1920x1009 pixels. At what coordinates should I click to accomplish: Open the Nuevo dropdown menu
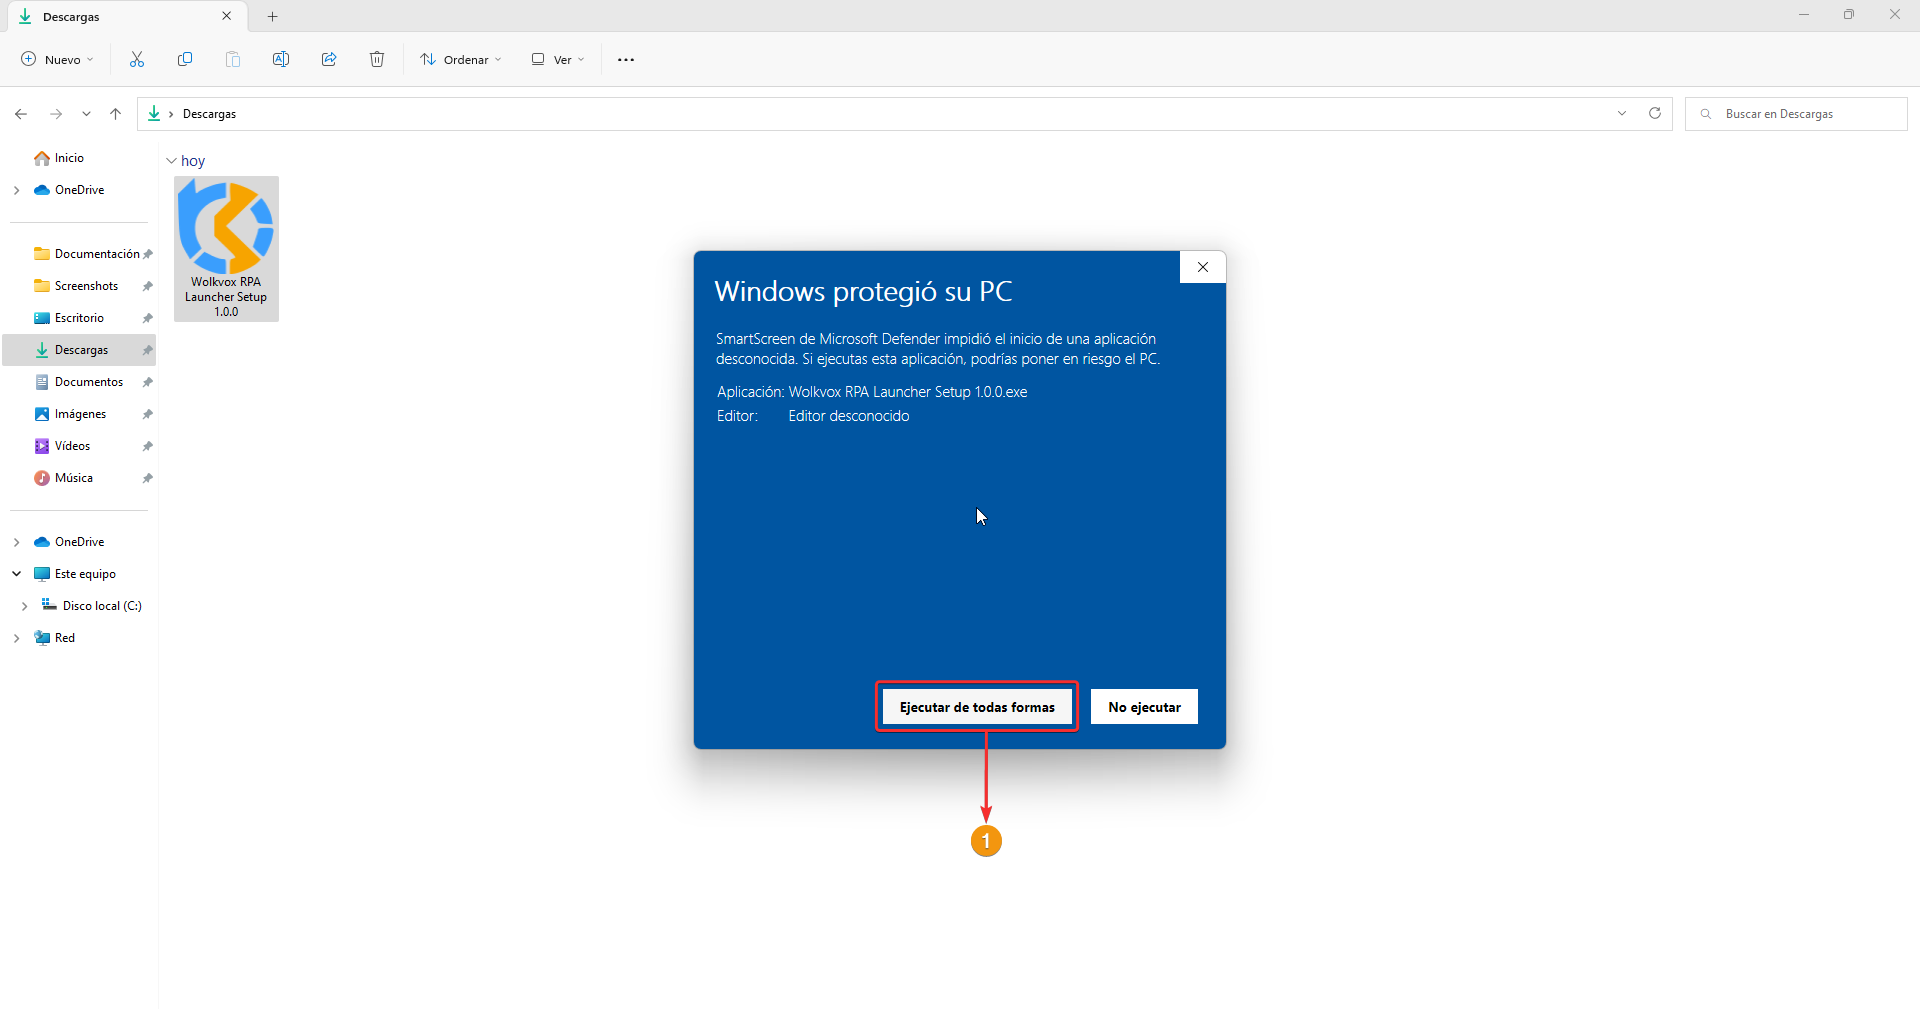point(58,59)
